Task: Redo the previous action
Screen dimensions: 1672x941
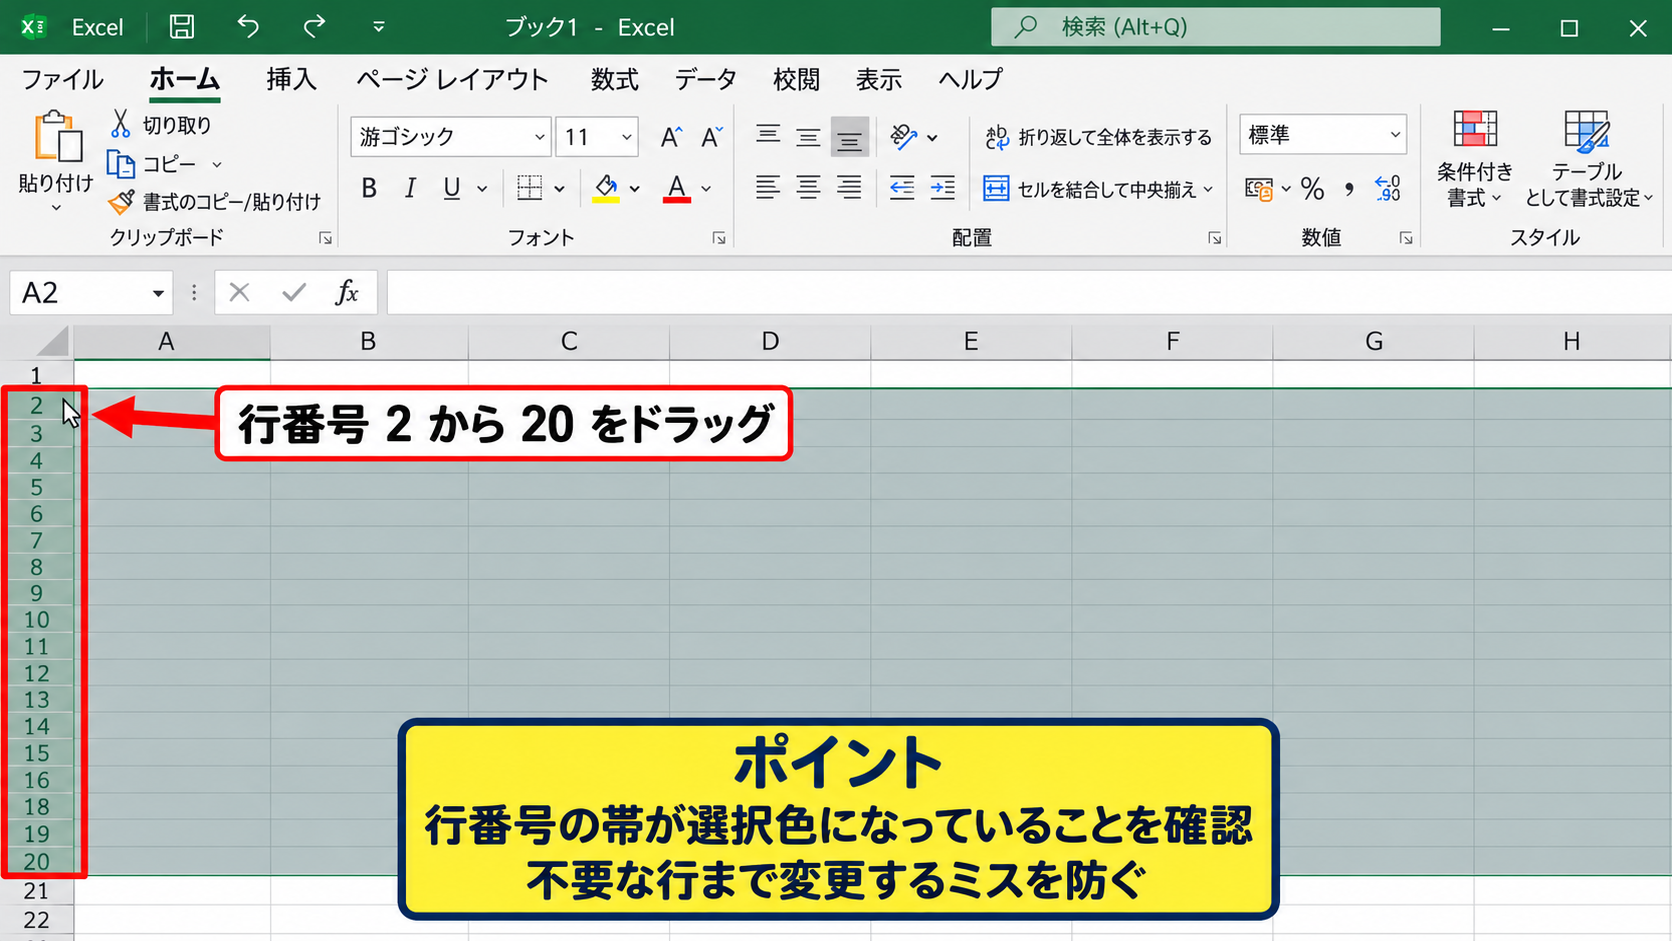Action: (x=314, y=27)
